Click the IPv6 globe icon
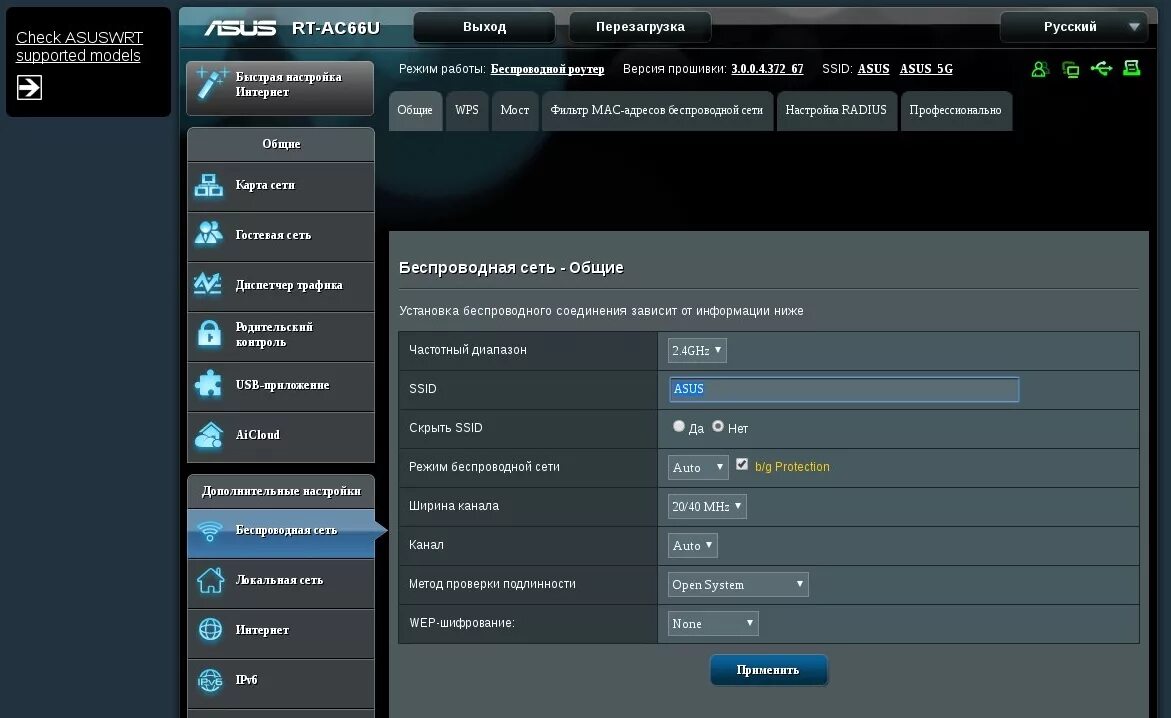 [x=210, y=680]
